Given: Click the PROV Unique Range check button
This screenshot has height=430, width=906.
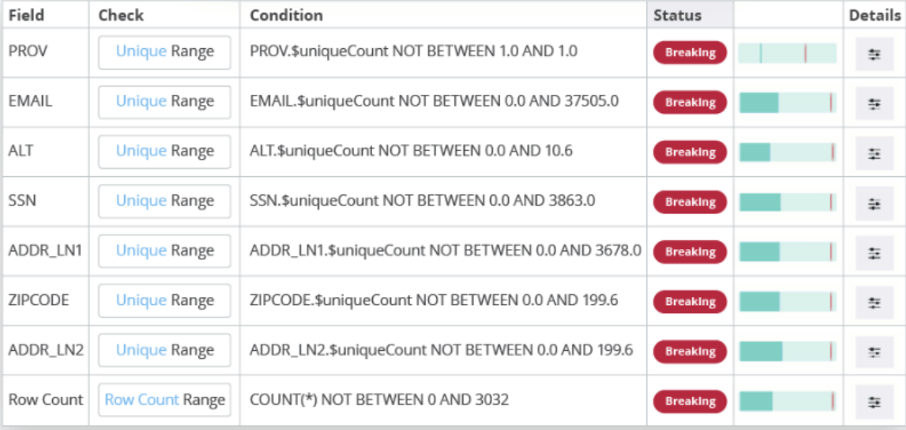Looking at the screenshot, I should click(165, 52).
